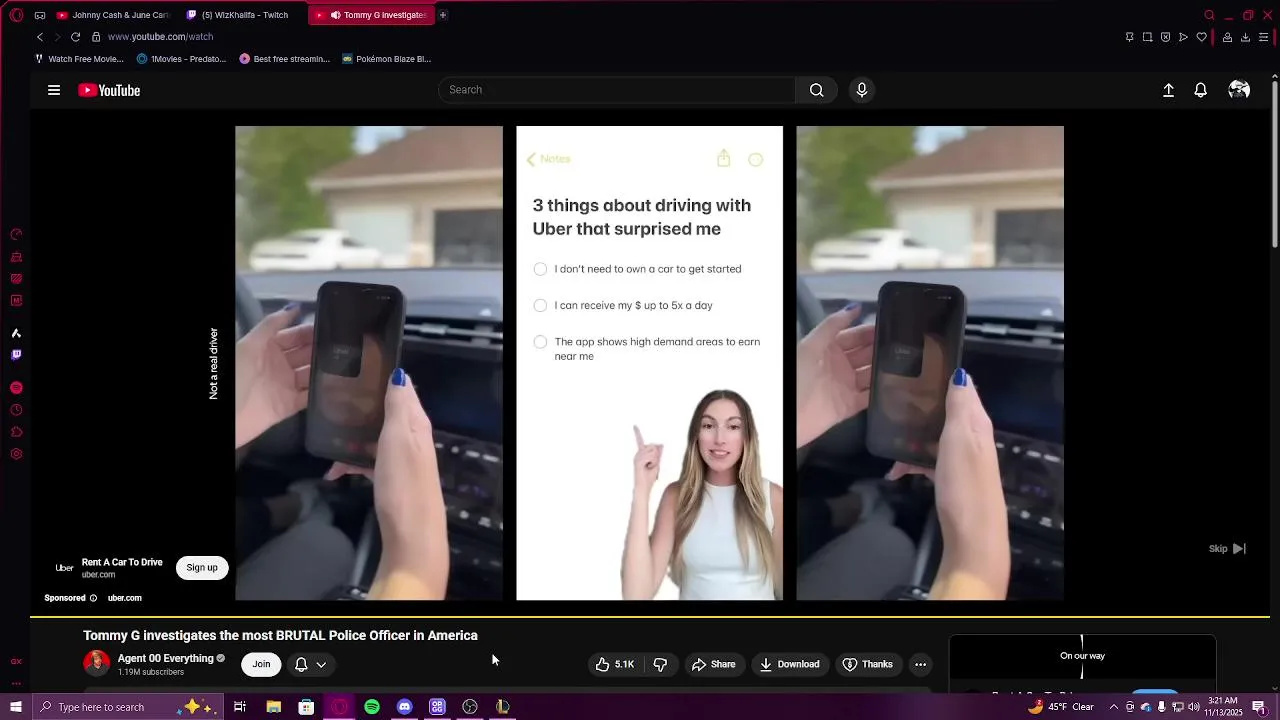Open Opera downloads icon
The height and width of the screenshot is (720, 1280).
point(1245,37)
